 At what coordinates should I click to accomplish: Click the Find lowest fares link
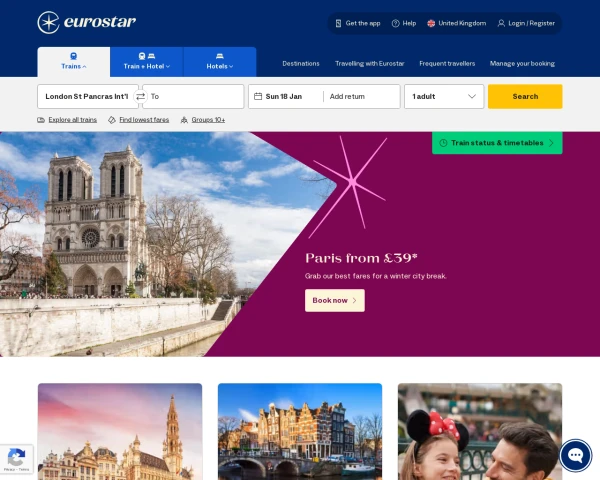point(144,120)
